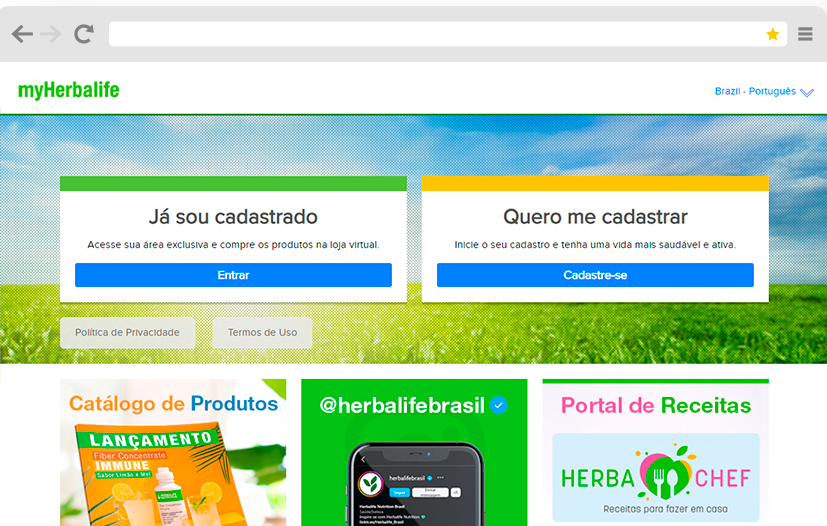
Task: Open the Portal de Receitas heading
Action: coord(655,405)
